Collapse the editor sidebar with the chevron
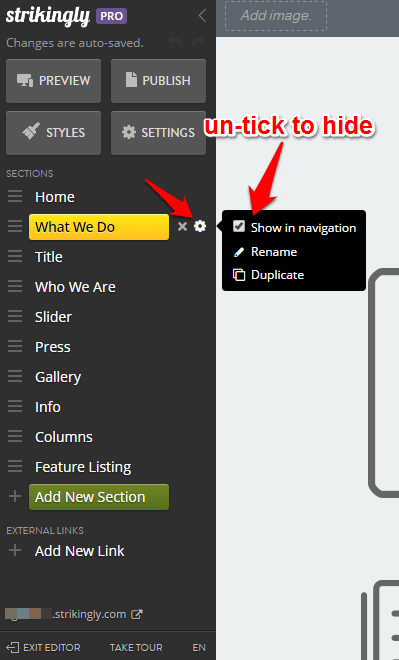 click(202, 16)
